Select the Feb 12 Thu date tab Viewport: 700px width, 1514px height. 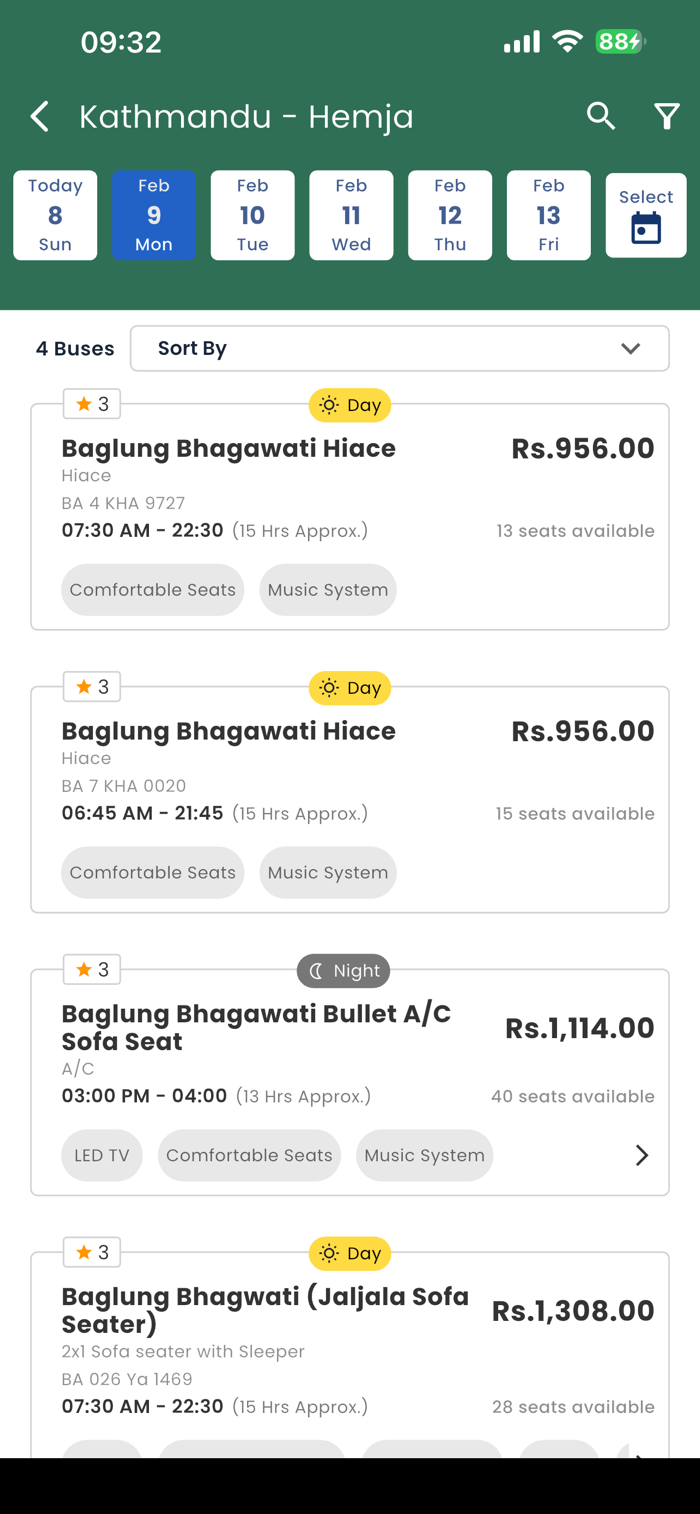[450, 215]
